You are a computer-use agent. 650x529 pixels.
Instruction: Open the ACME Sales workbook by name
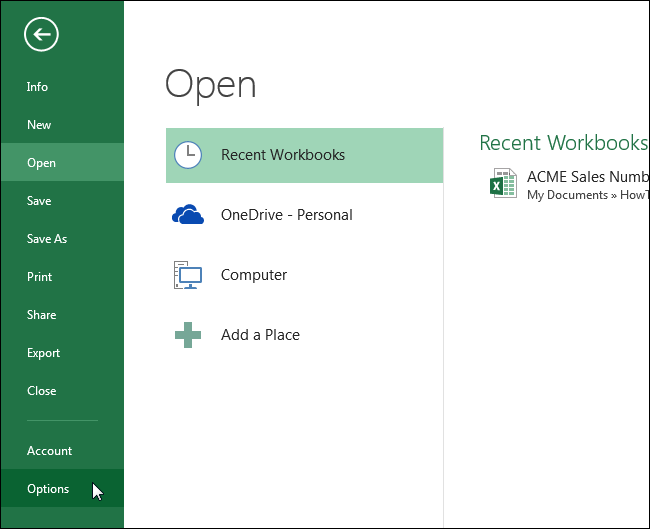(x=587, y=177)
